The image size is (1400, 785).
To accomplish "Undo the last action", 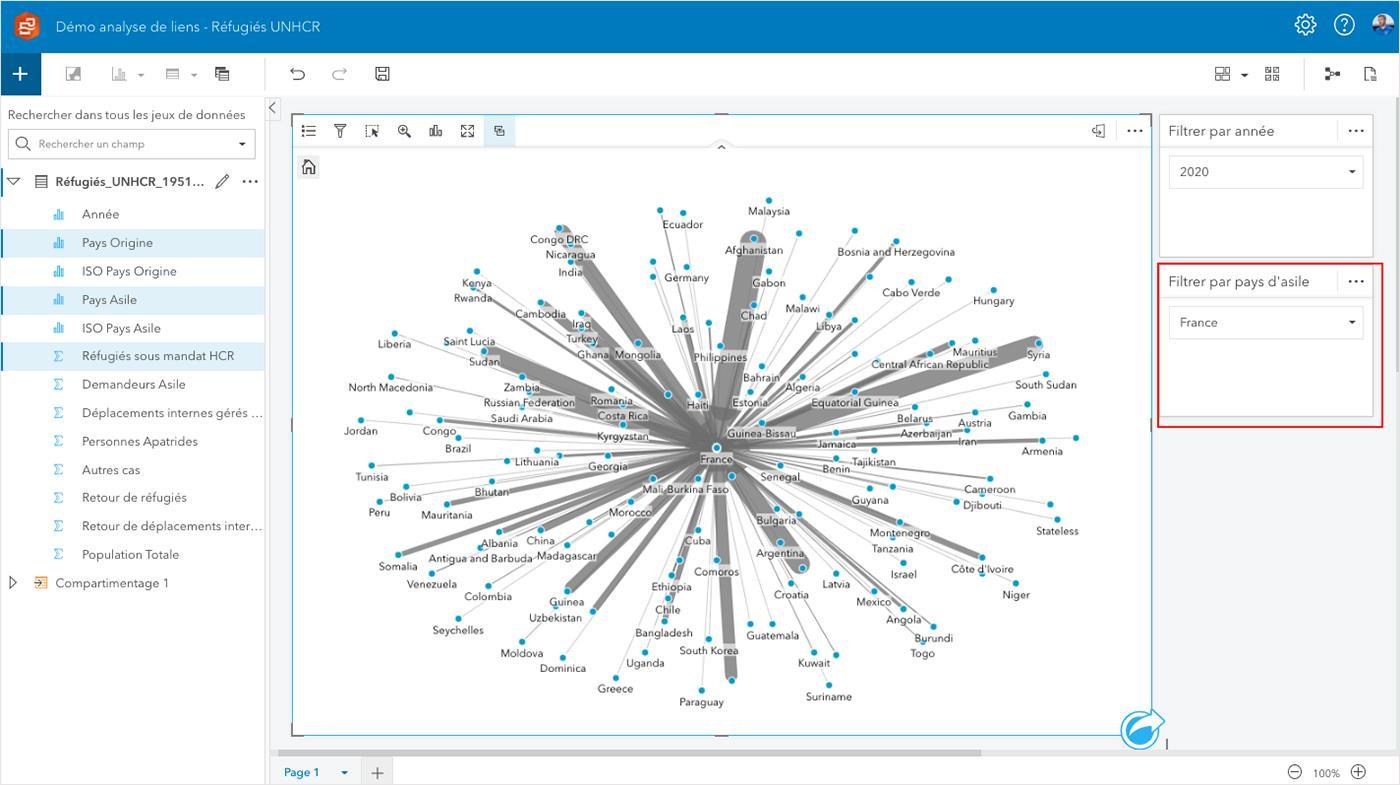I will coord(297,74).
